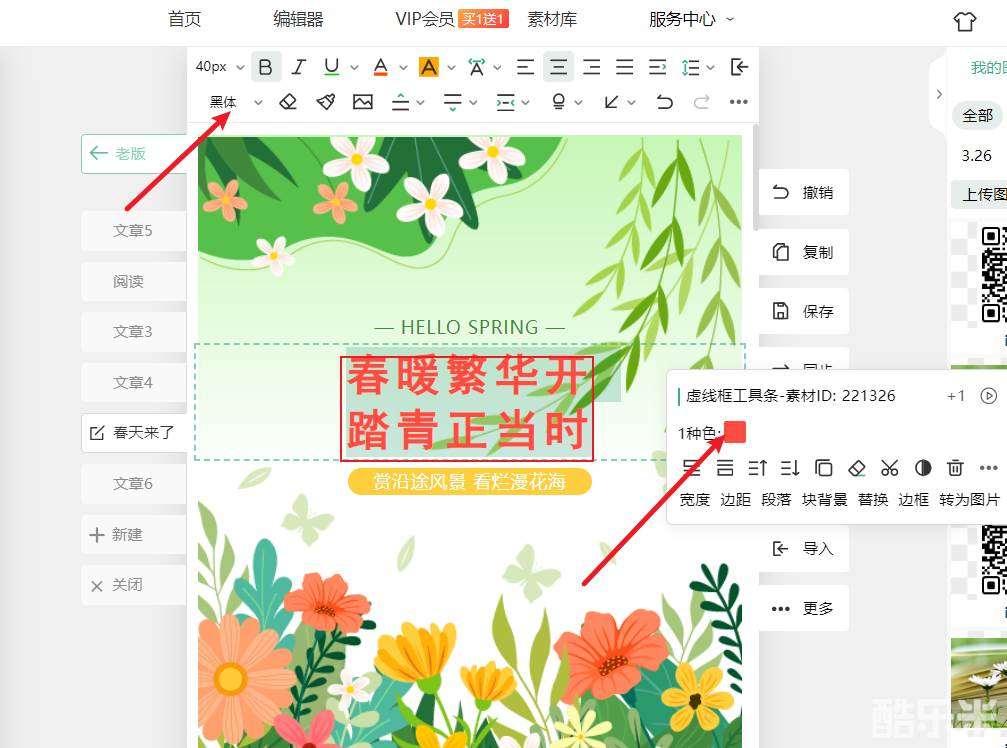Expand the 服务中心 menu
1007x748 pixels.
tap(691, 19)
